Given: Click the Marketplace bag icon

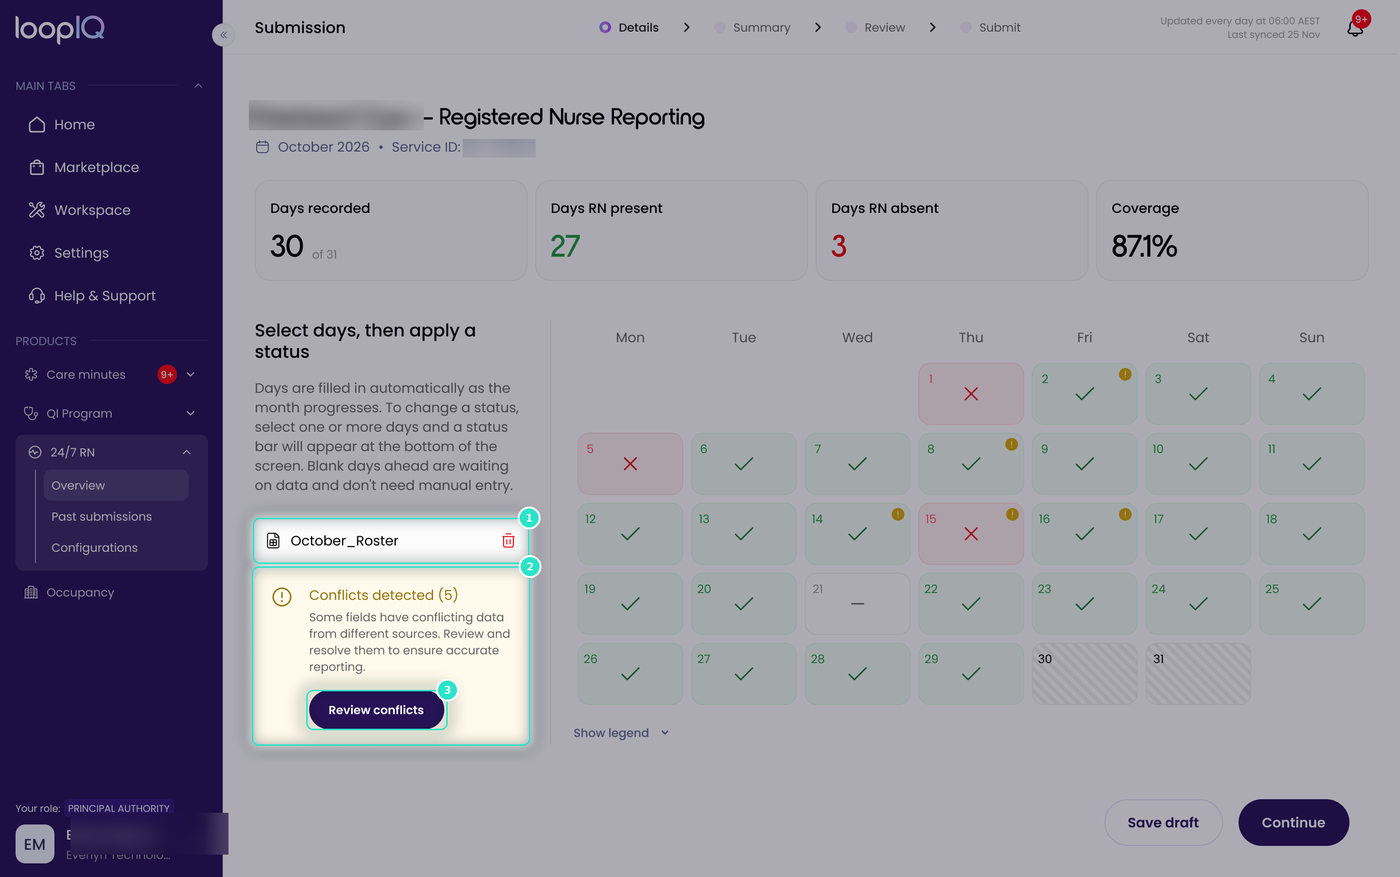Looking at the screenshot, I should pyautogui.click(x=37, y=168).
